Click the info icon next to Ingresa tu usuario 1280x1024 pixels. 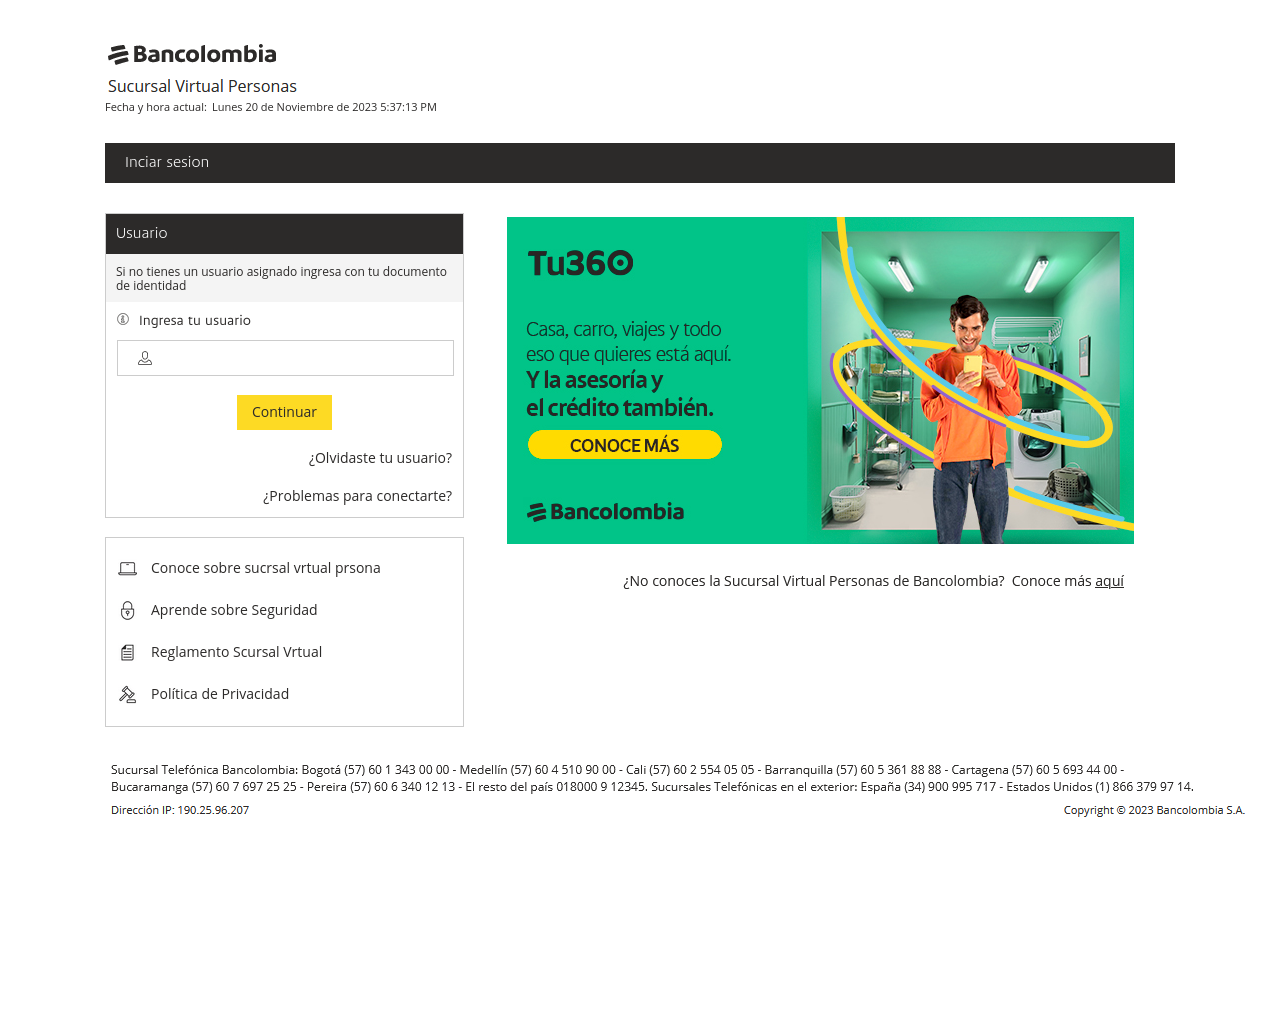point(123,320)
